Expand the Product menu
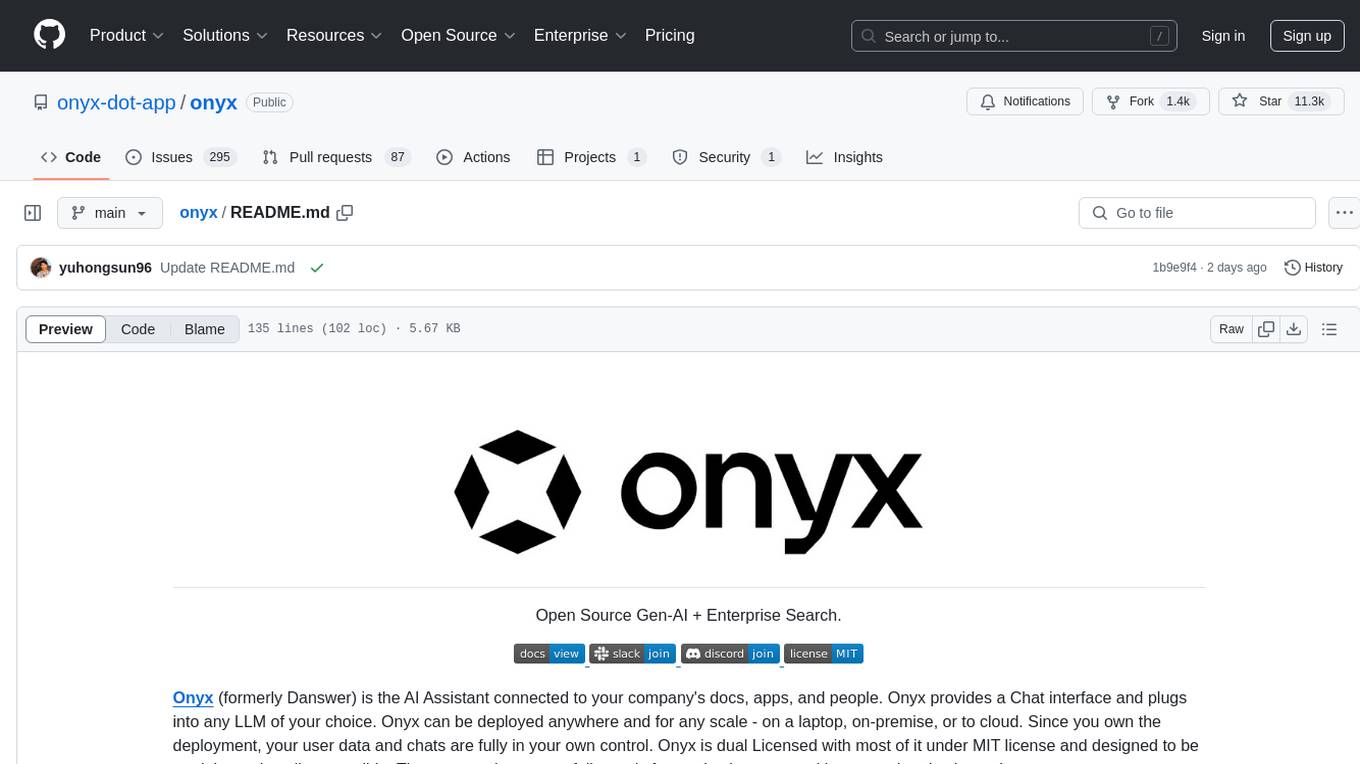Image resolution: width=1360 pixels, height=764 pixels. pos(127,35)
